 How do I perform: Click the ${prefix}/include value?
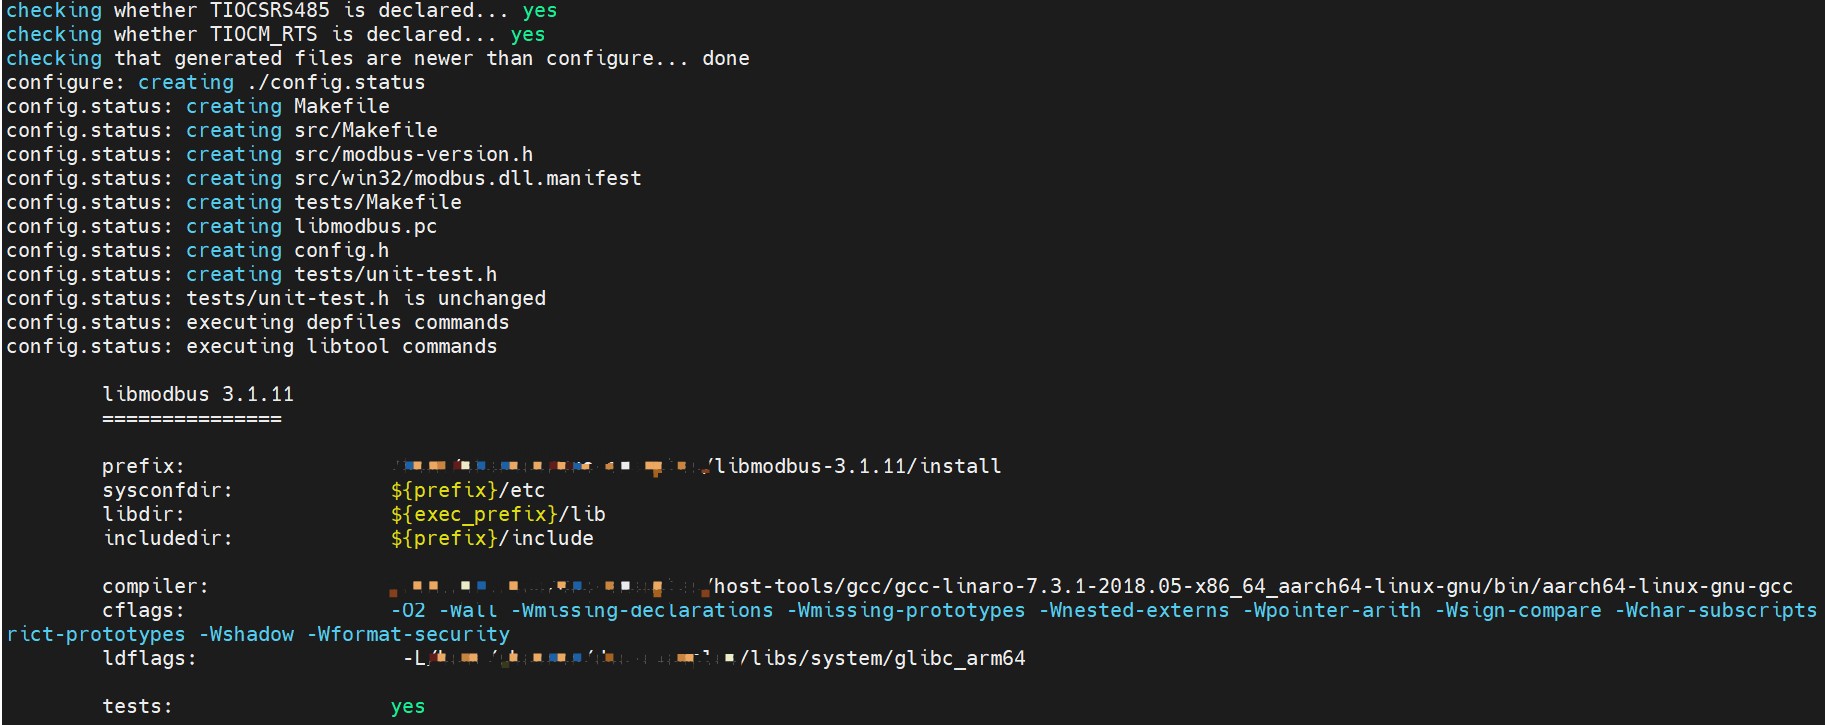pyautogui.click(x=491, y=538)
